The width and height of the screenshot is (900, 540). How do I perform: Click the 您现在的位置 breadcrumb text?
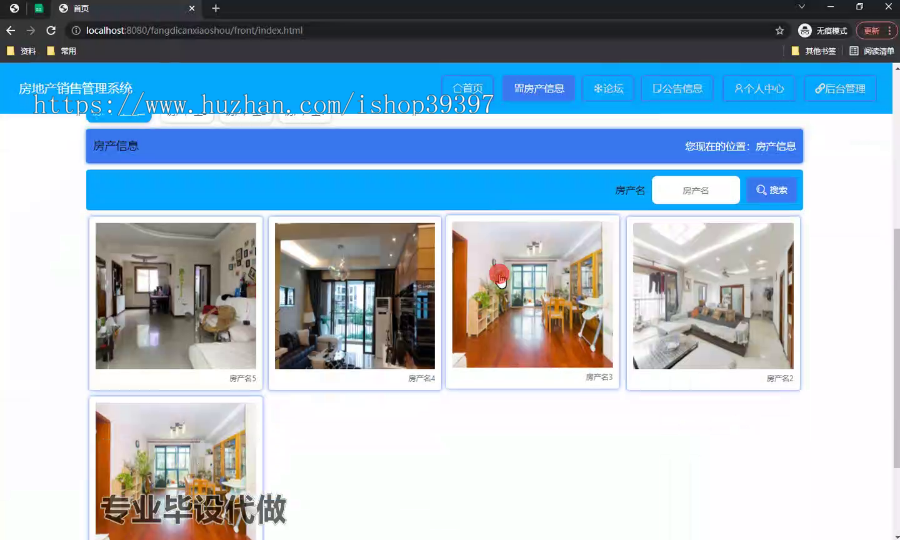point(740,146)
